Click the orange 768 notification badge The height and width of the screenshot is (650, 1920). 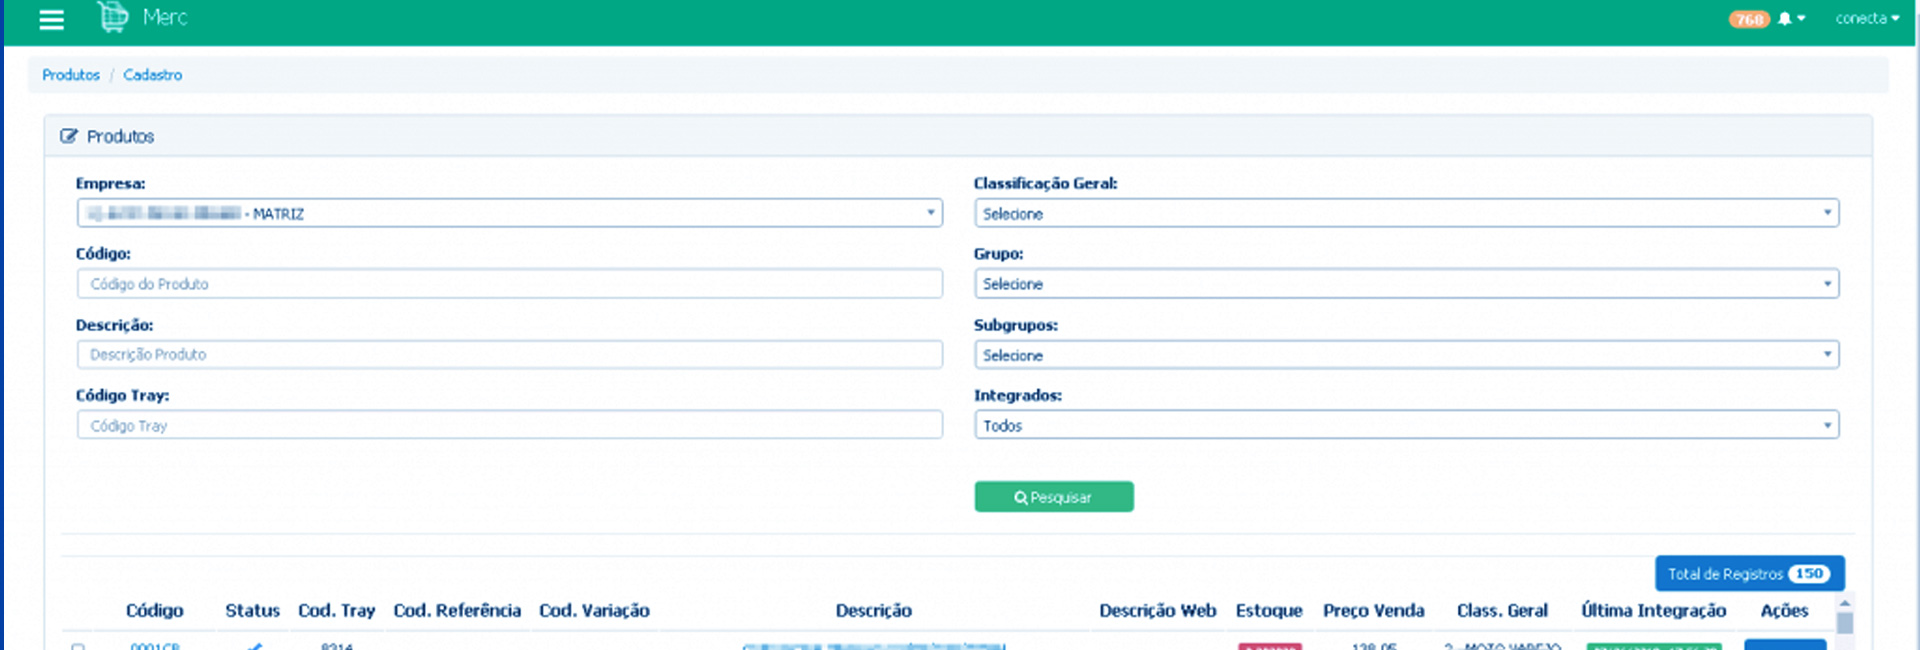coord(1749,19)
